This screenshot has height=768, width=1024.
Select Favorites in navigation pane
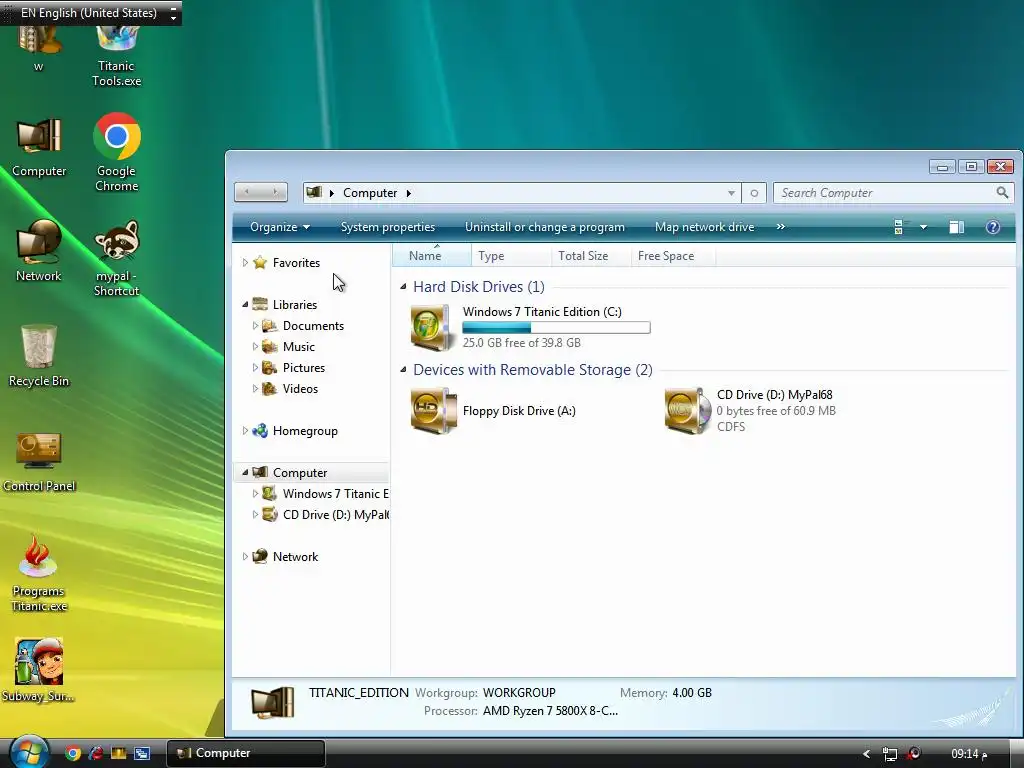296,263
